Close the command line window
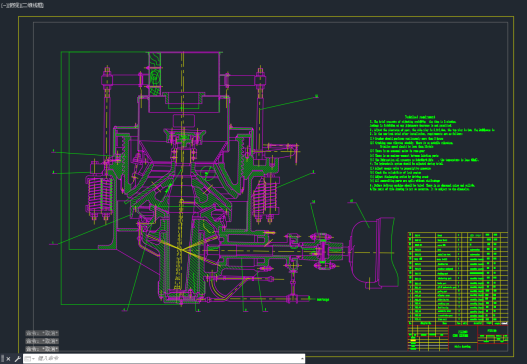Viewport: 527px width, 364px height. pos(8,359)
